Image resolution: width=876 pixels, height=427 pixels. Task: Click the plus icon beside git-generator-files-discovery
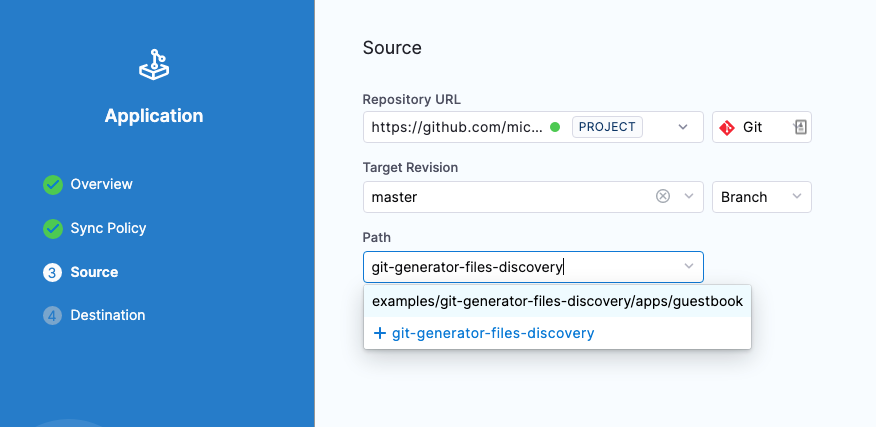(380, 333)
